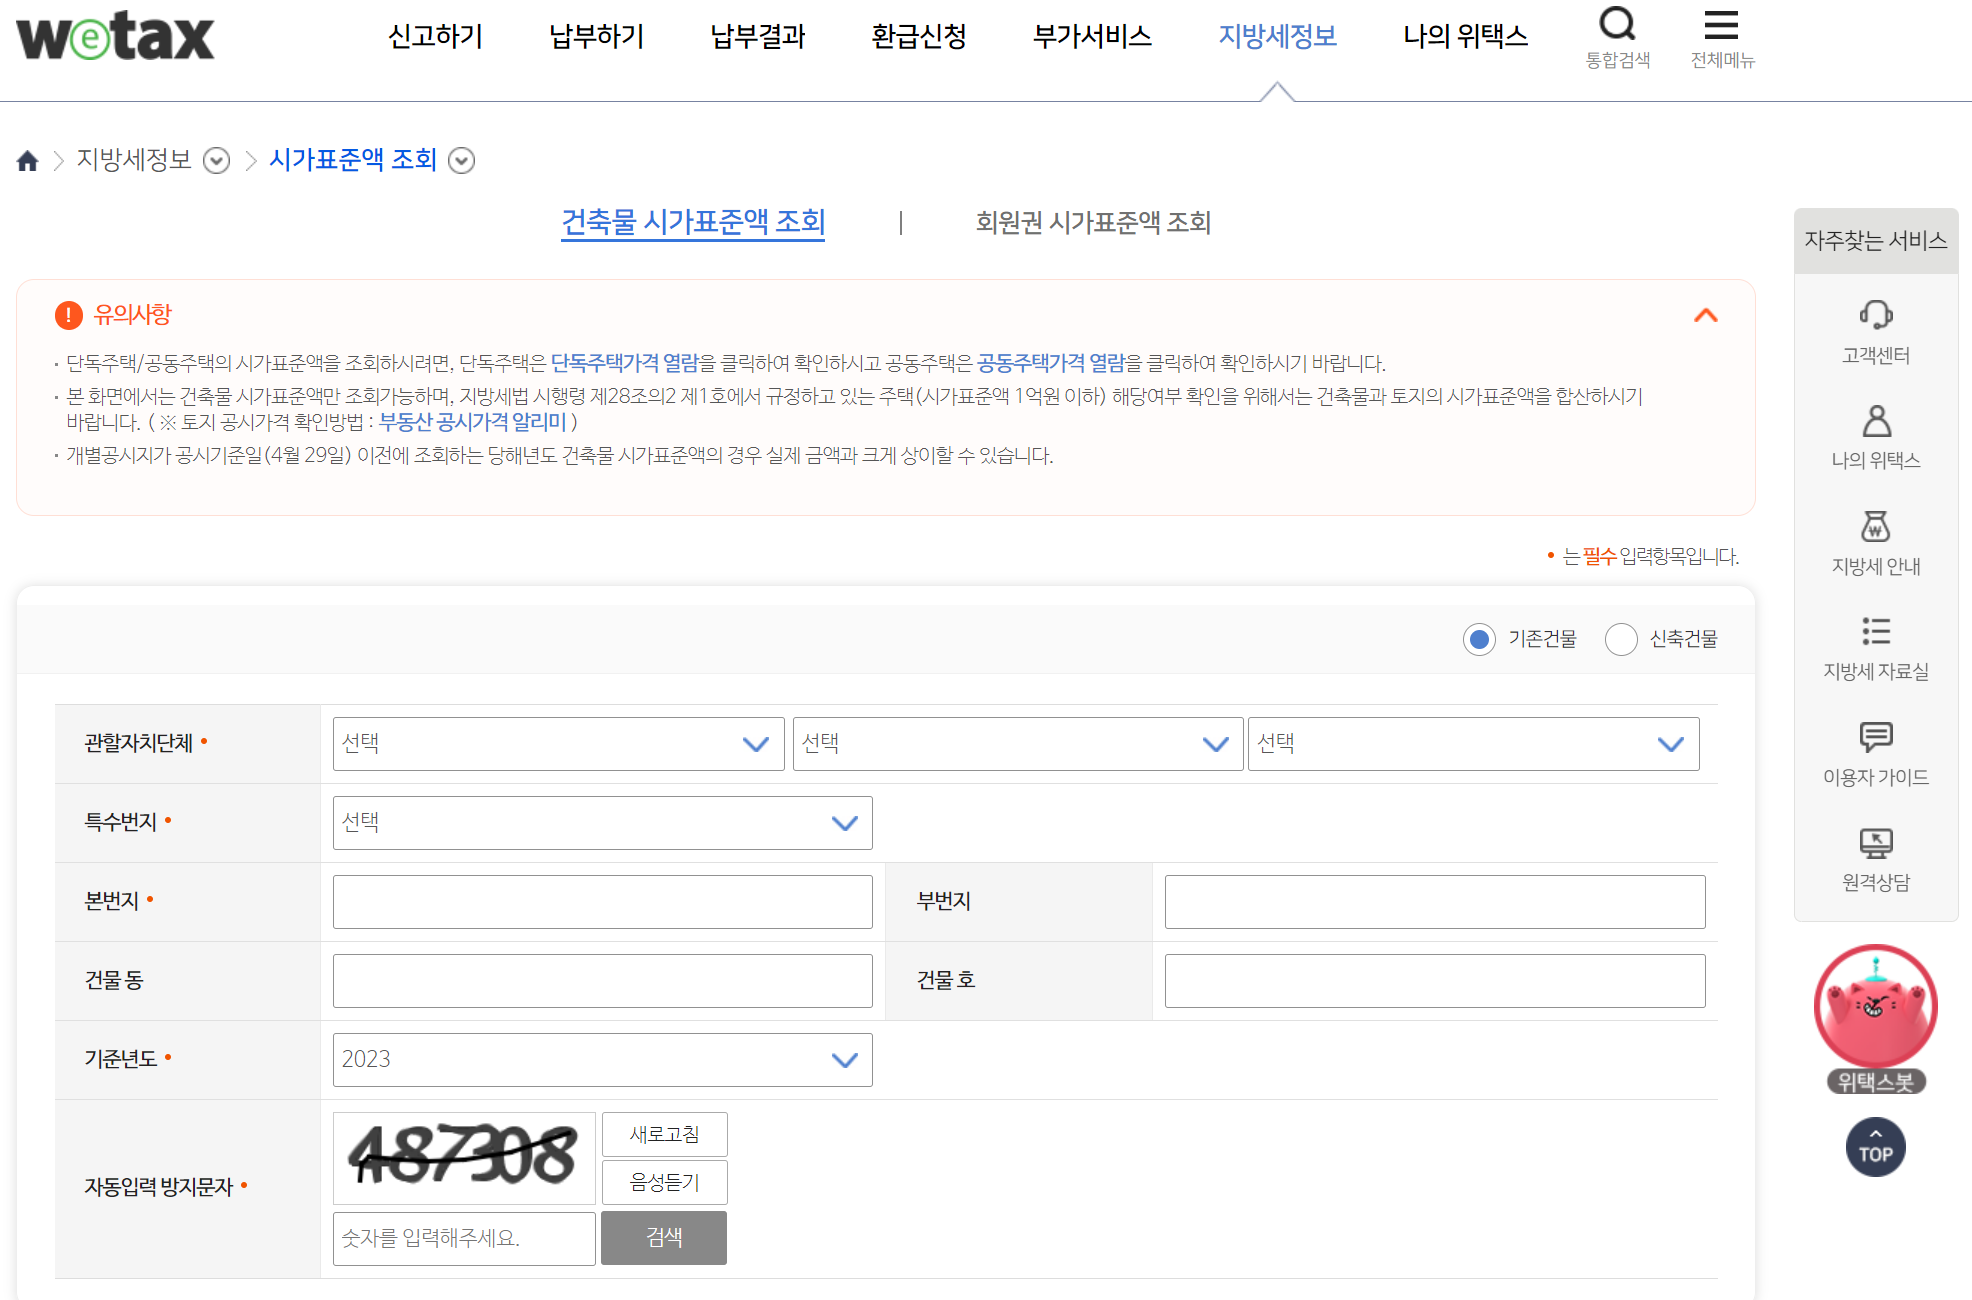Open 원격상담 monitor icon
The width and height of the screenshot is (1972, 1300).
point(1875,843)
